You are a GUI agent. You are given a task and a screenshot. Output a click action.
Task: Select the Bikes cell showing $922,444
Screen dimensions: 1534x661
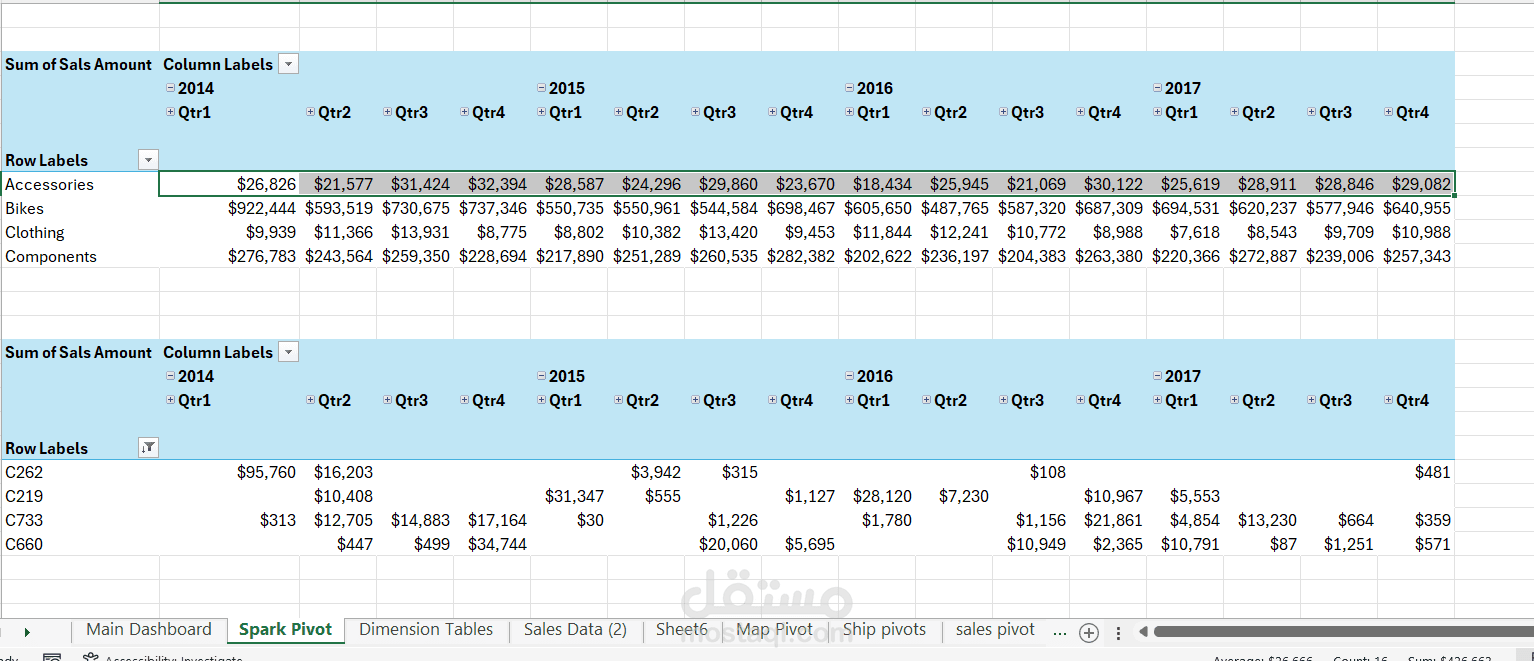(x=229, y=208)
